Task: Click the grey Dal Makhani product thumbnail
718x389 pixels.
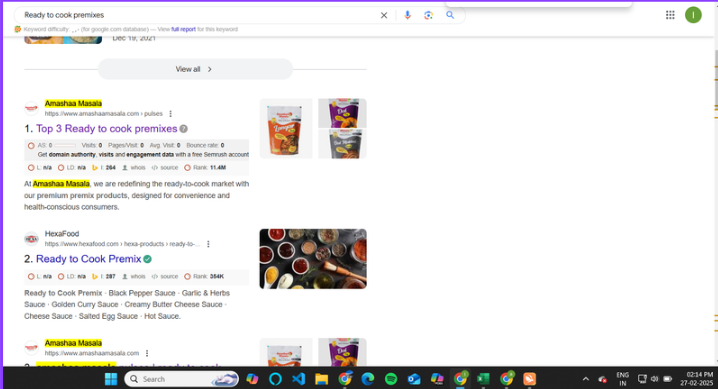Action: tap(343, 144)
